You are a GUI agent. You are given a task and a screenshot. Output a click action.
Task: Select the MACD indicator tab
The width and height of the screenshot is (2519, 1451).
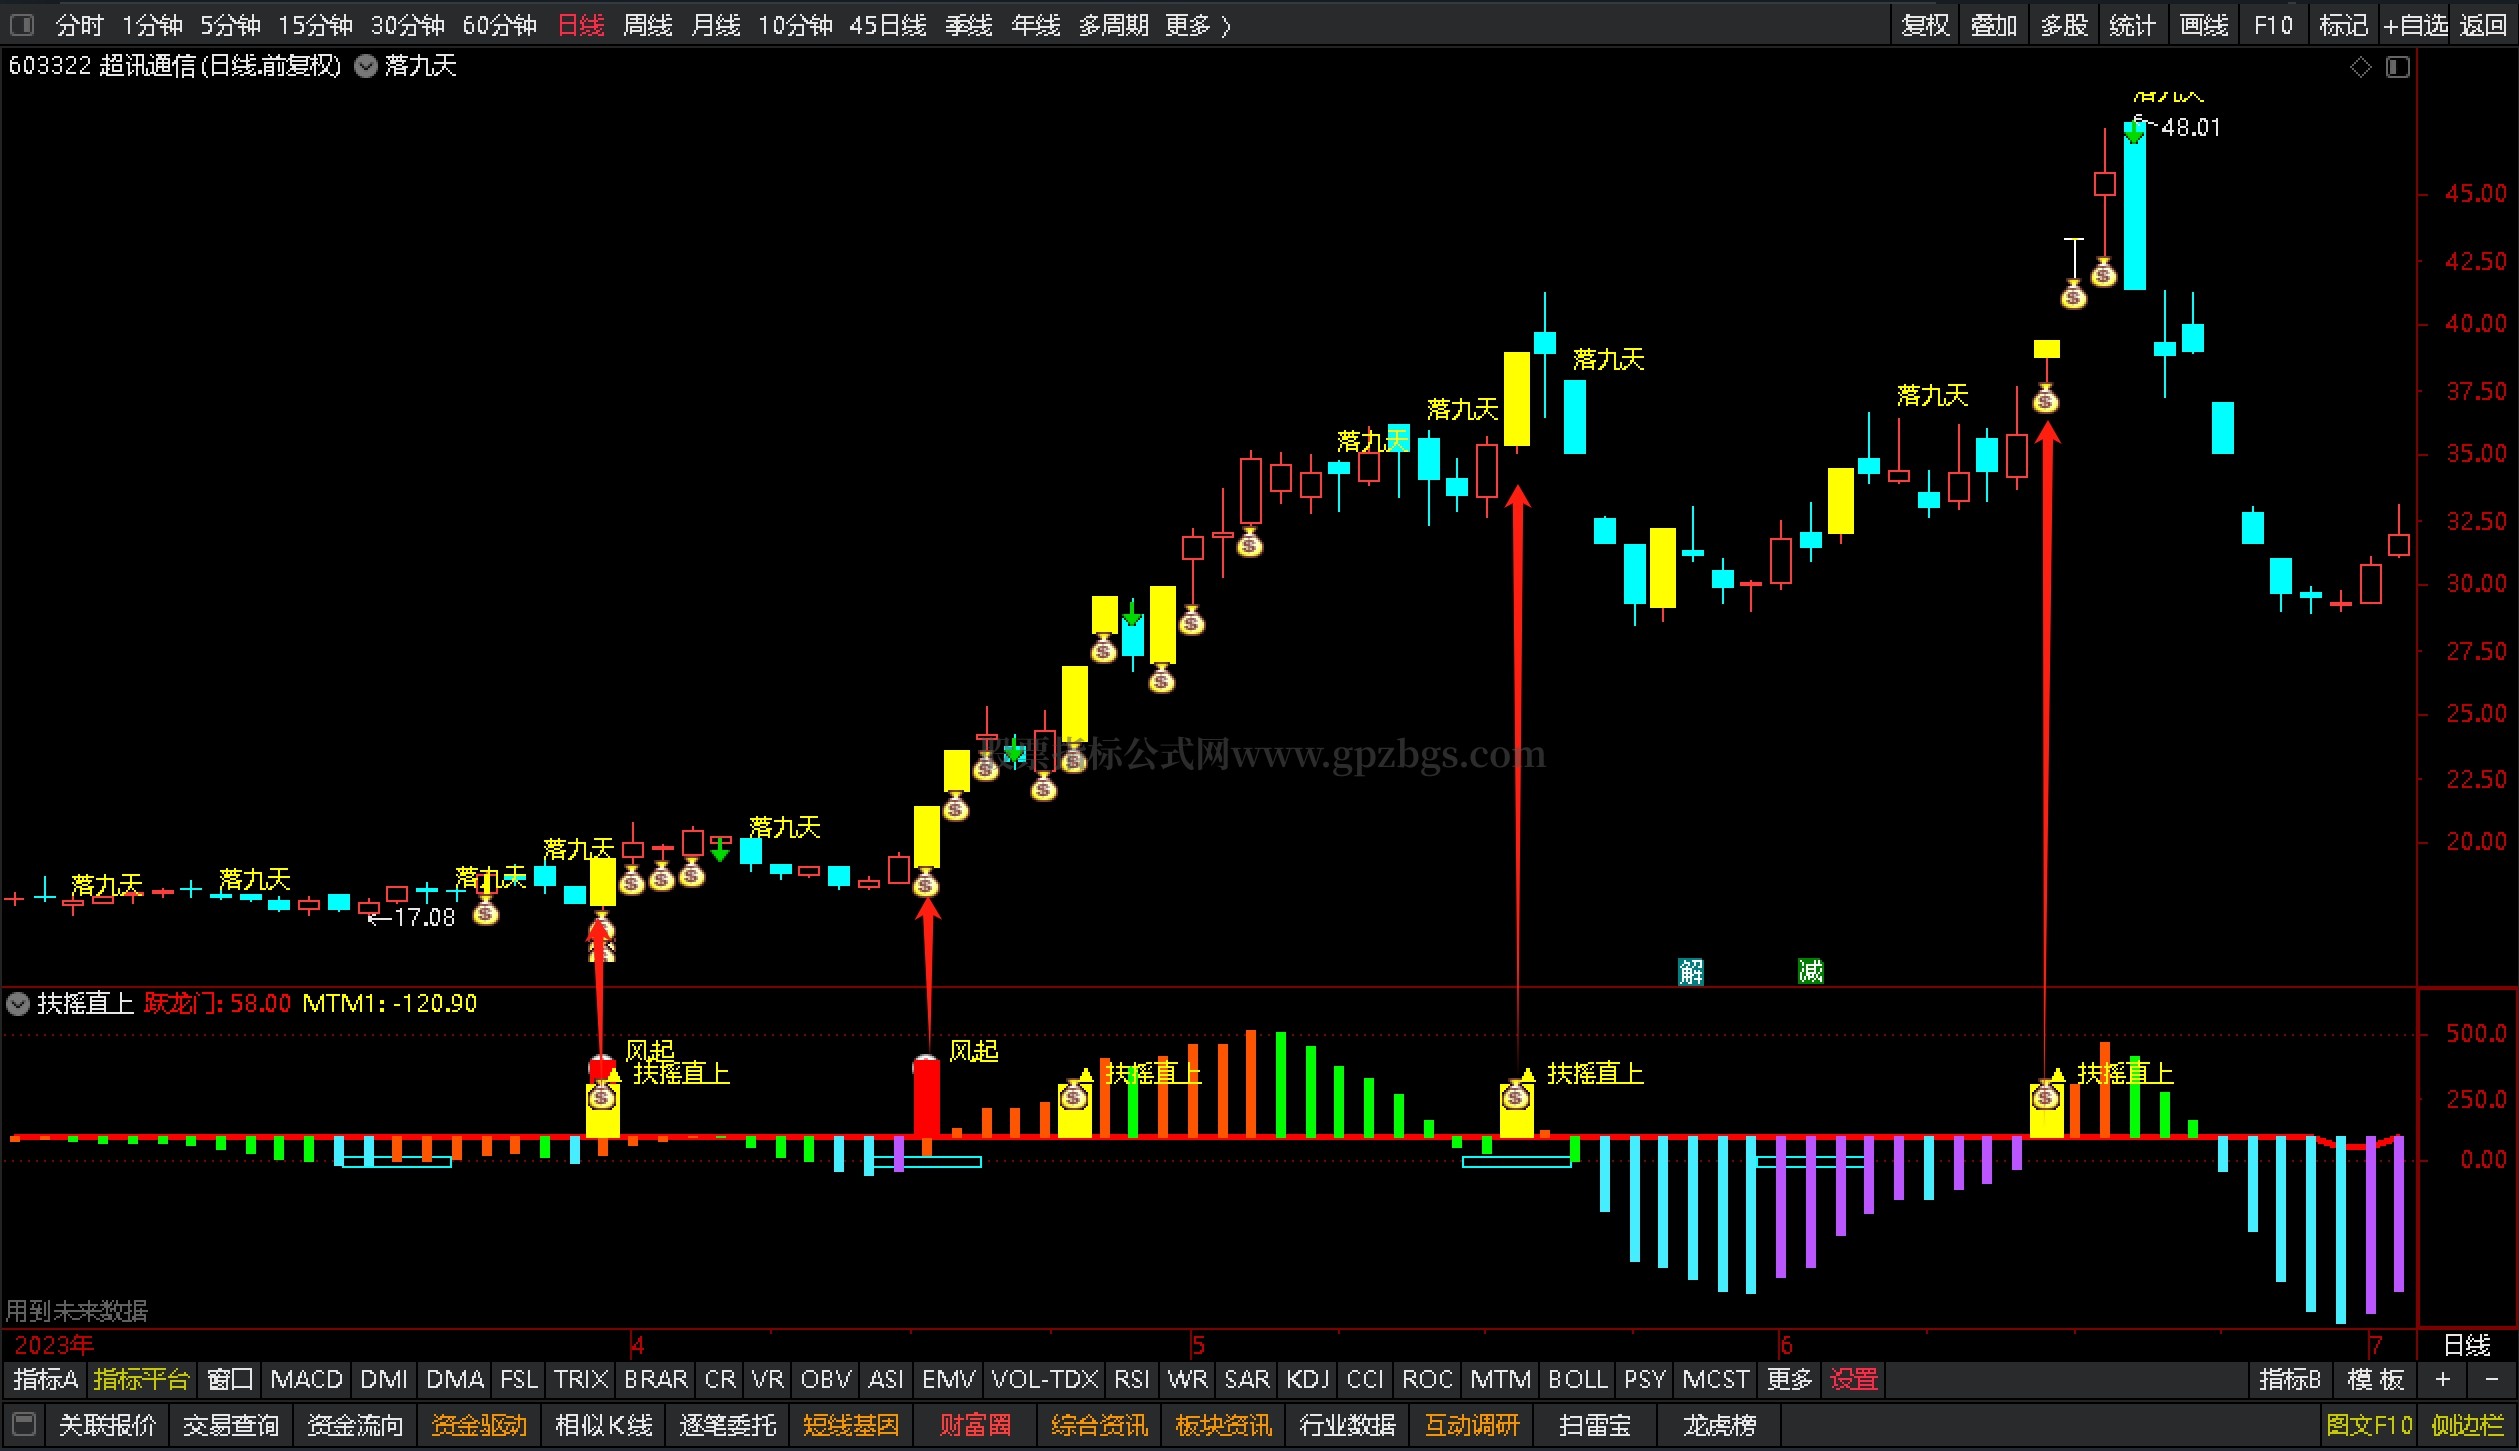(306, 1379)
